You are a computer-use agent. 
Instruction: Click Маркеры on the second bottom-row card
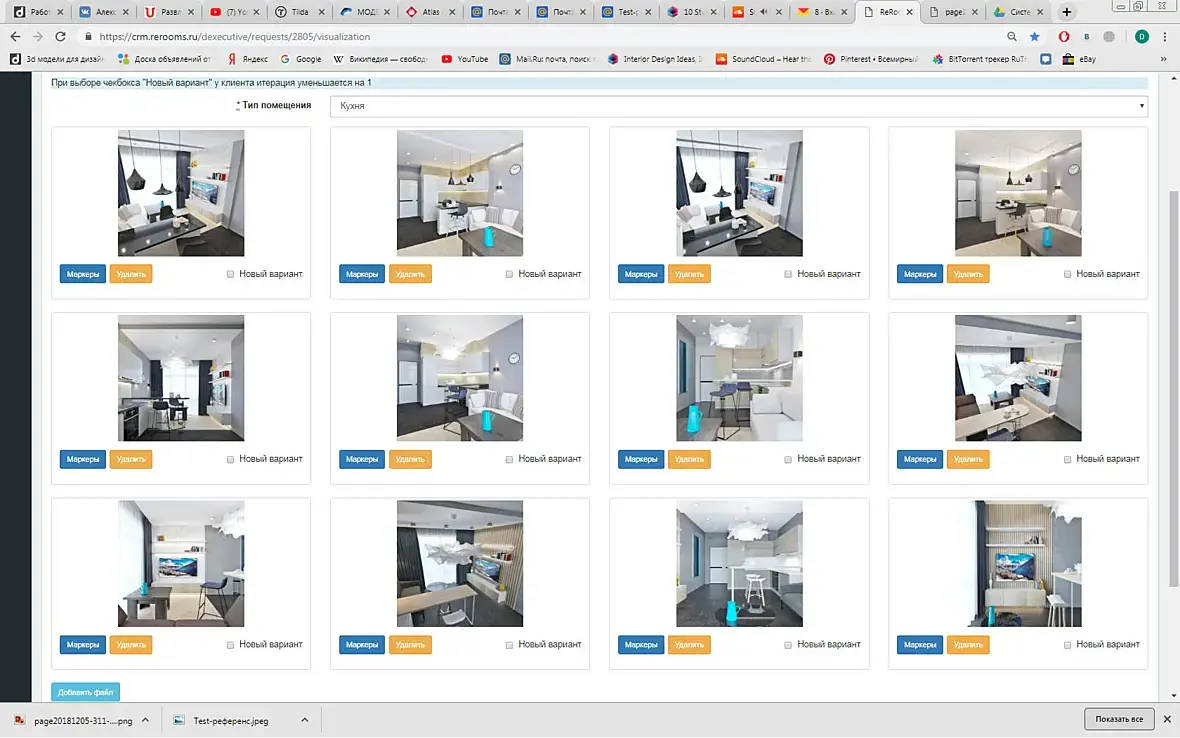[362, 645]
